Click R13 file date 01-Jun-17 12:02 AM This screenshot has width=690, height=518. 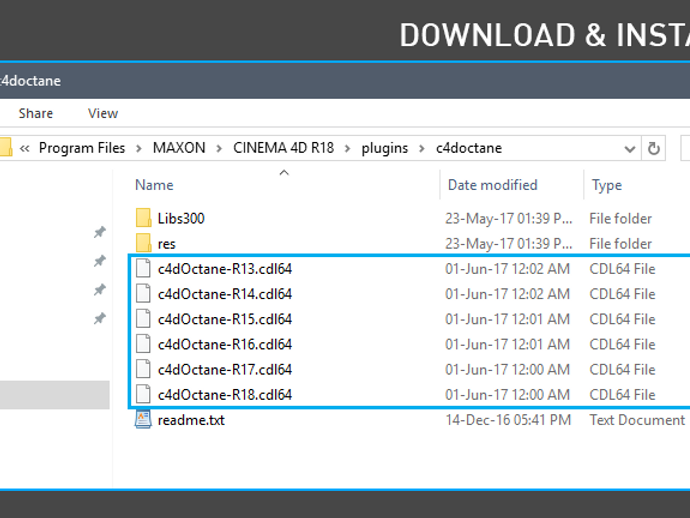(x=507, y=269)
